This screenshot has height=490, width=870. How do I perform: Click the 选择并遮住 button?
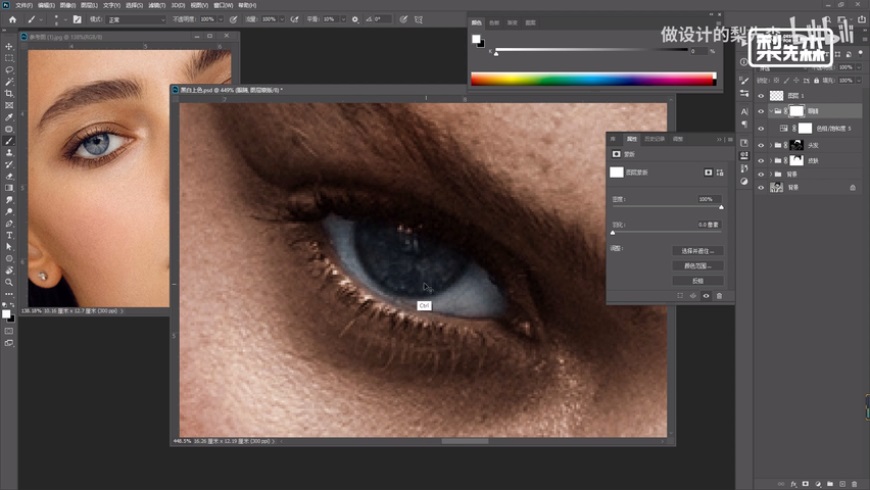pos(697,251)
